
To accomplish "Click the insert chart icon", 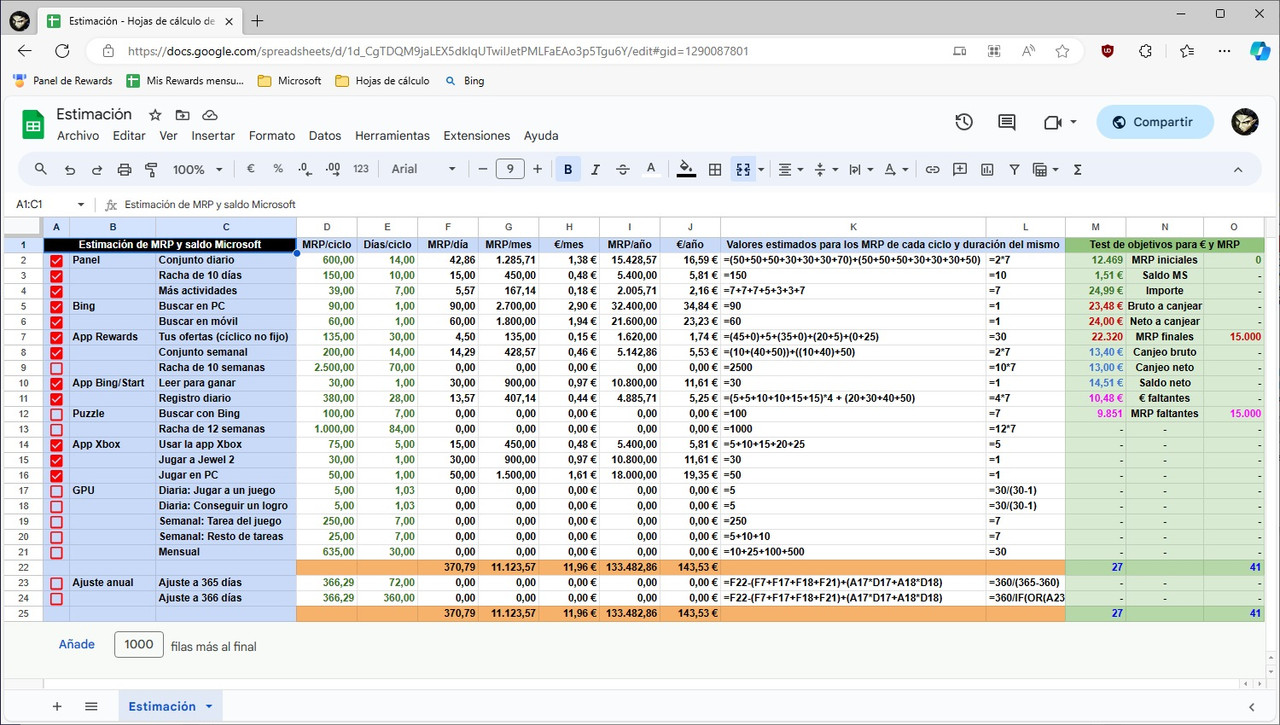I will coord(987,169).
